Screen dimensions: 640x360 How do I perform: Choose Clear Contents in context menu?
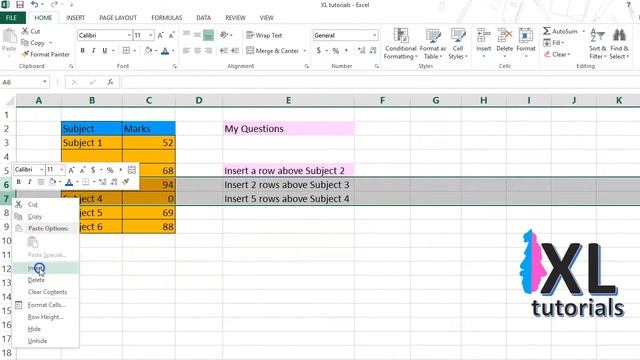tap(45, 292)
